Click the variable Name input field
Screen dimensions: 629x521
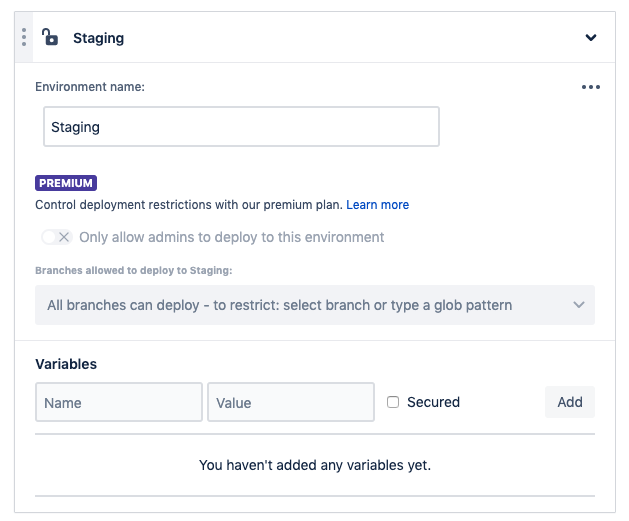pos(119,402)
